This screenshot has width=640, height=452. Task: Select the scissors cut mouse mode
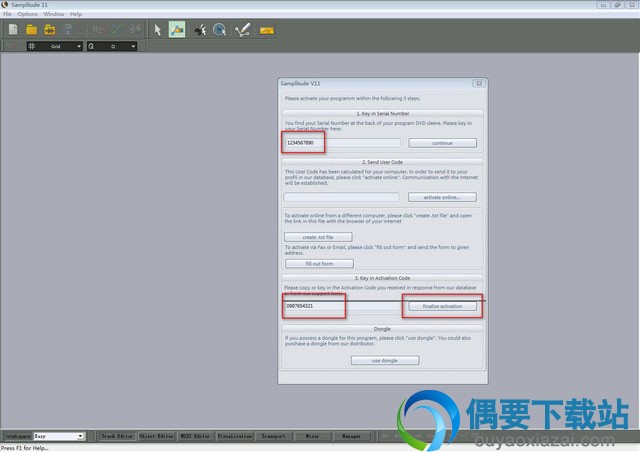[200, 30]
